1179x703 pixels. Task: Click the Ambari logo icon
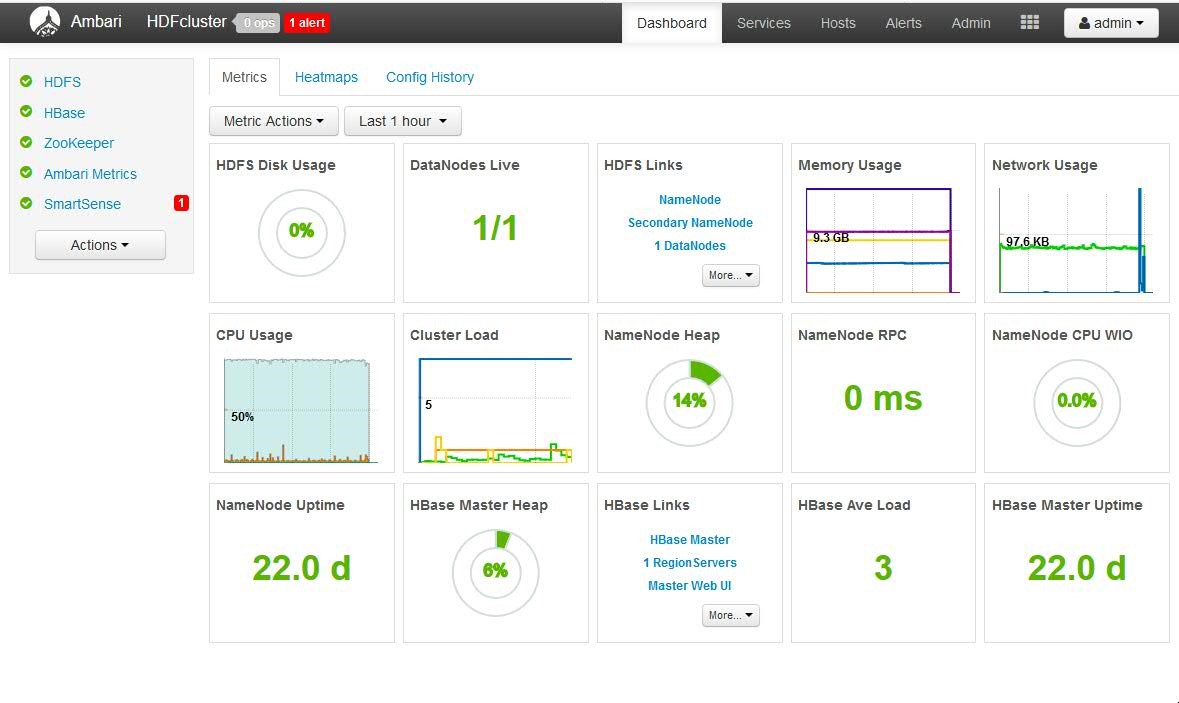pos(43,21)
